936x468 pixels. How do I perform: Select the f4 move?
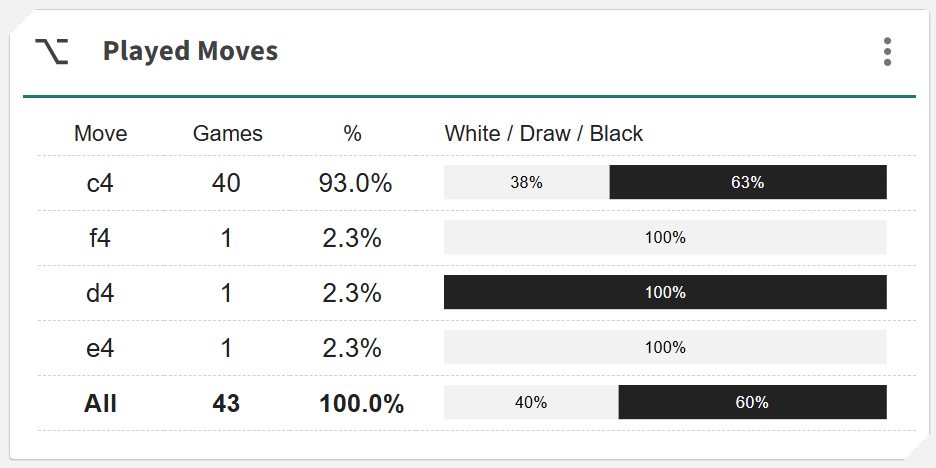click(100, 238)
